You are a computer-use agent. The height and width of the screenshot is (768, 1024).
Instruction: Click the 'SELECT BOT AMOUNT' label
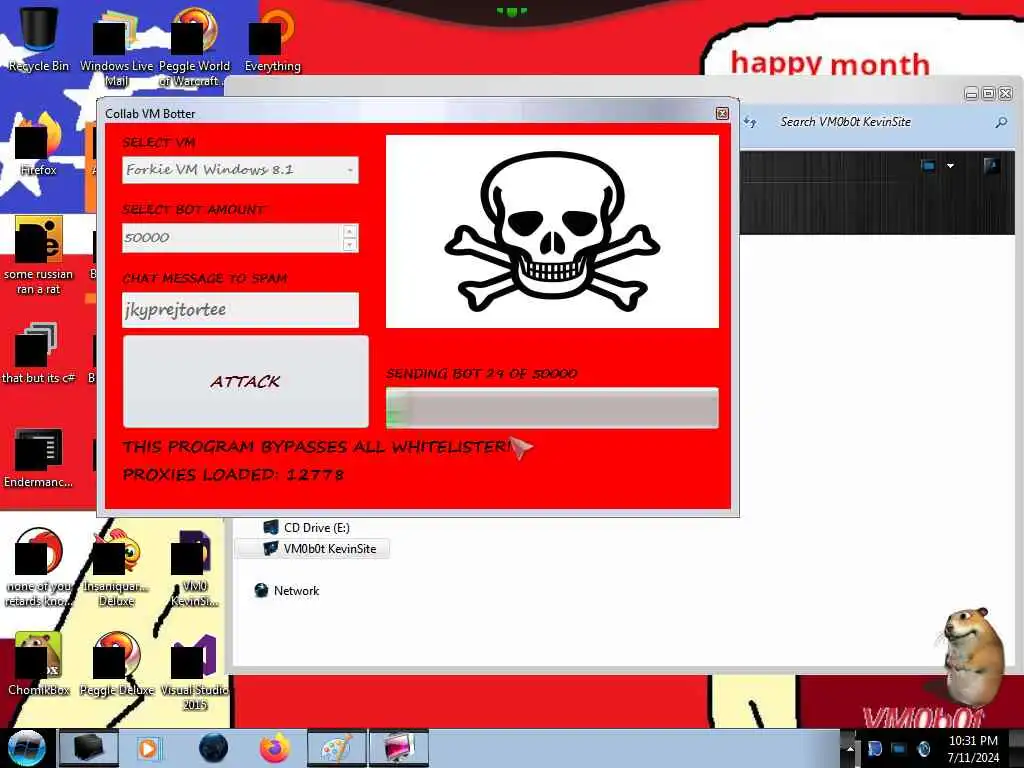click(193, 210)
